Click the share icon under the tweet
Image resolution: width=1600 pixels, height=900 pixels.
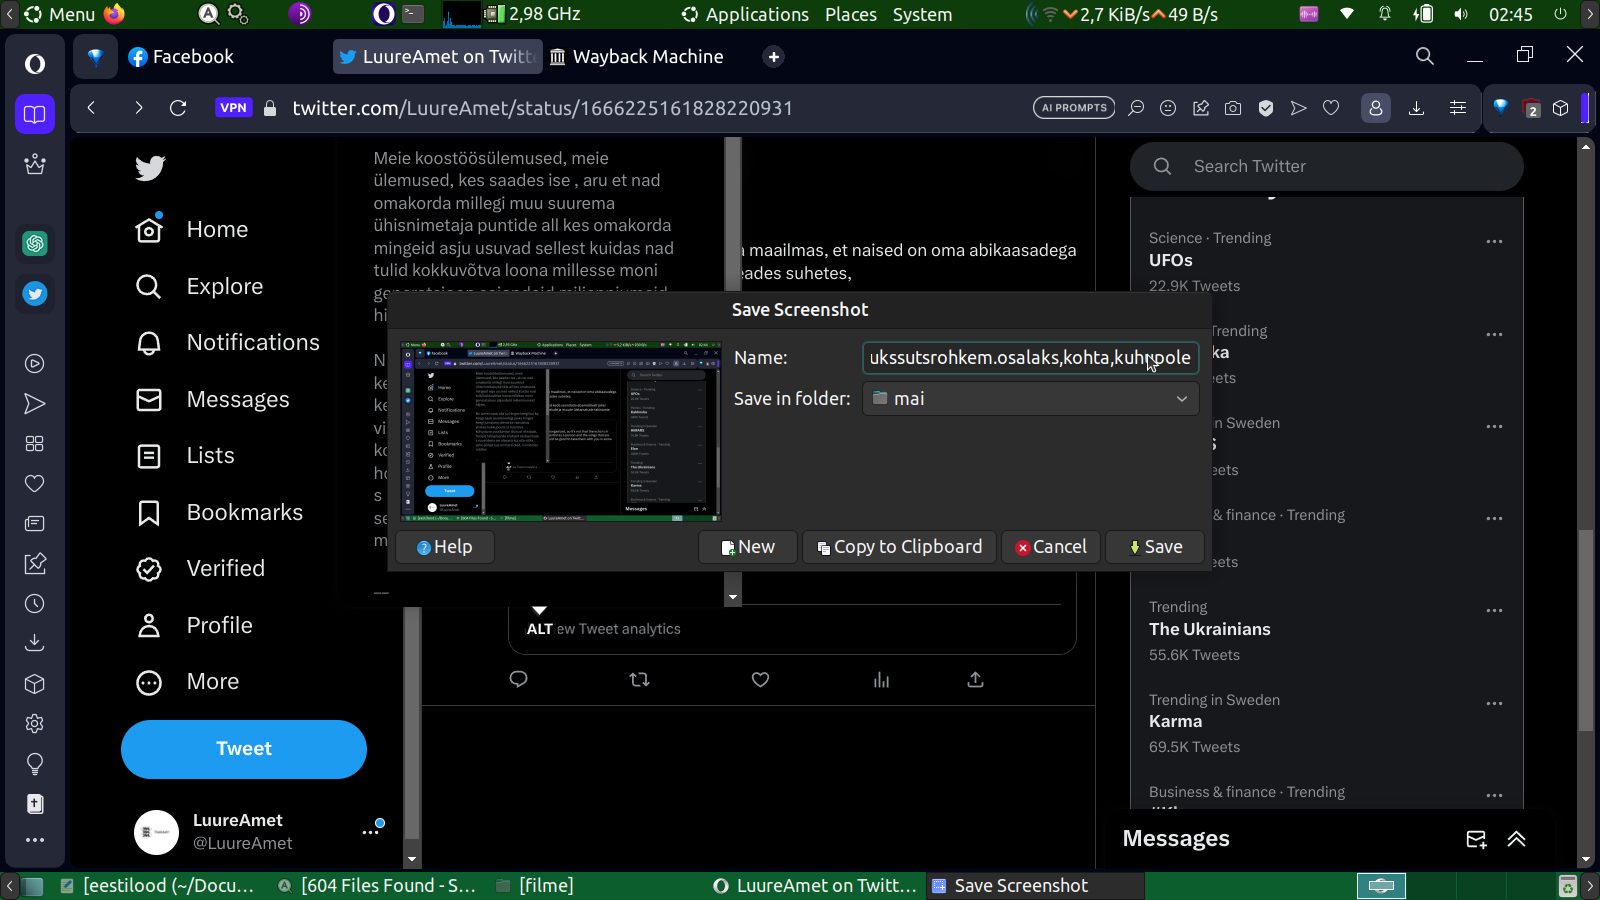click(975, 680)
